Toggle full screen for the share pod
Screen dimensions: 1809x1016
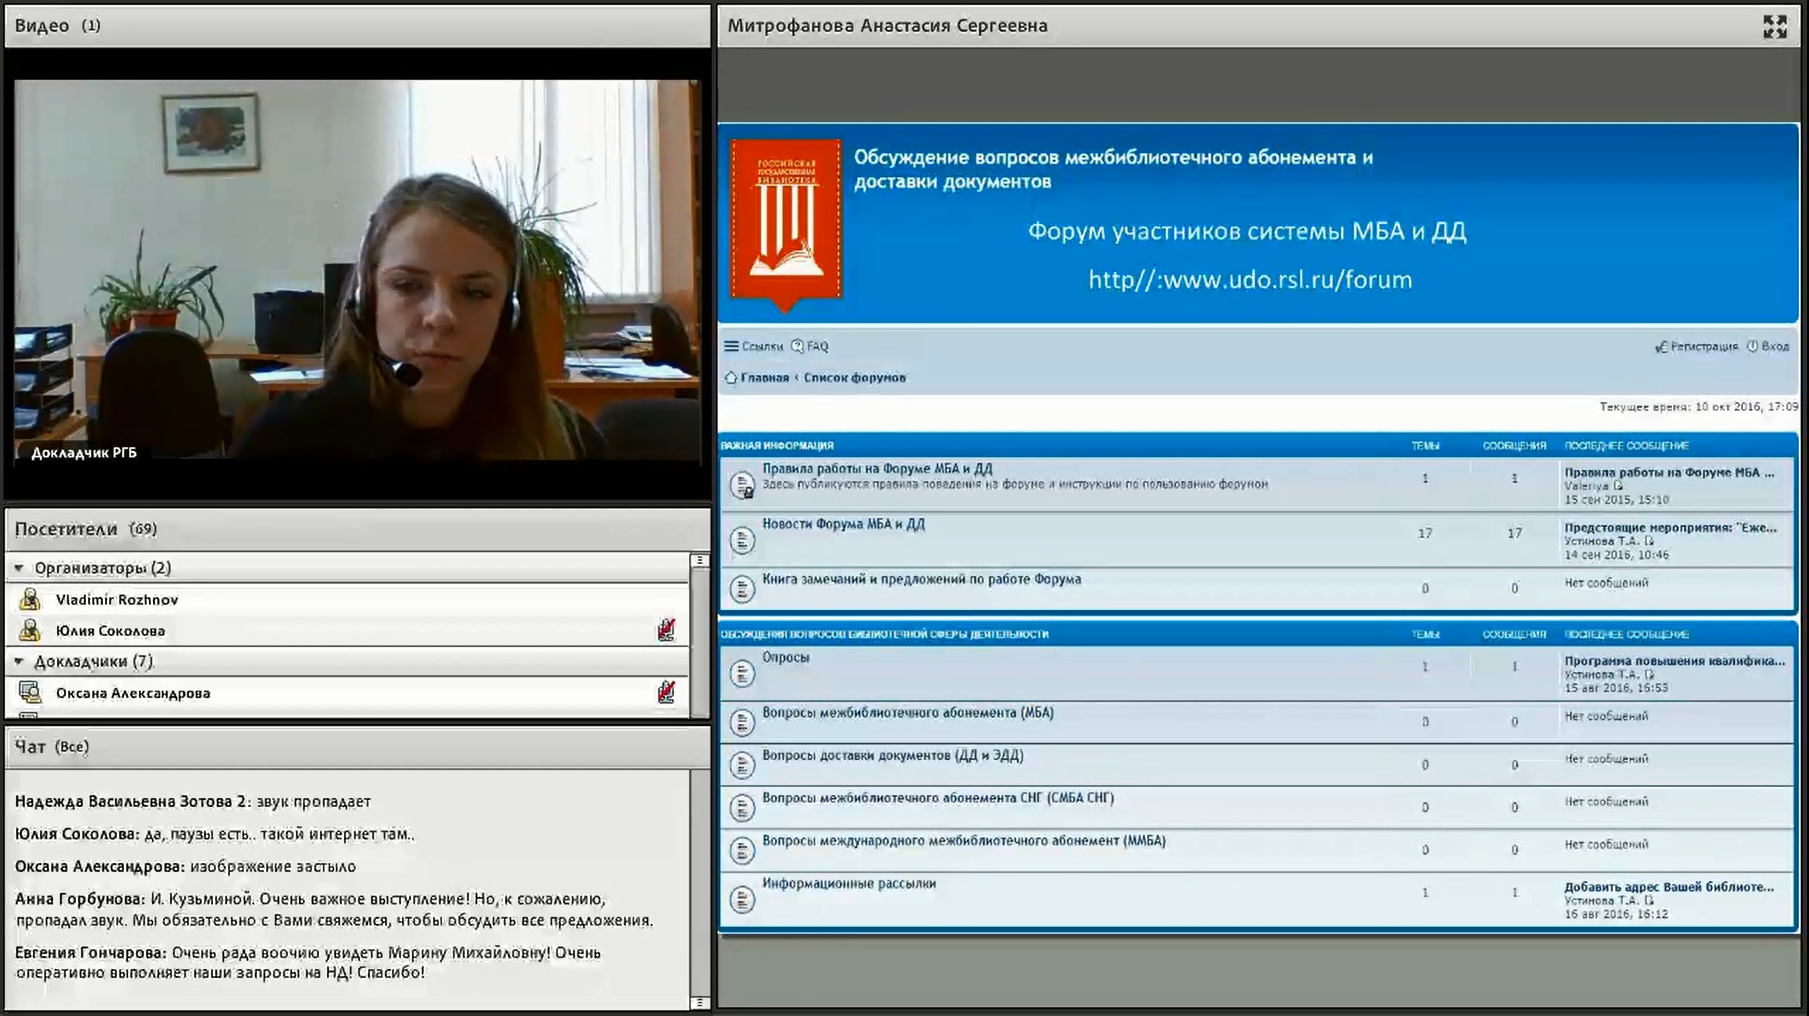click(x=1774, y=27)
